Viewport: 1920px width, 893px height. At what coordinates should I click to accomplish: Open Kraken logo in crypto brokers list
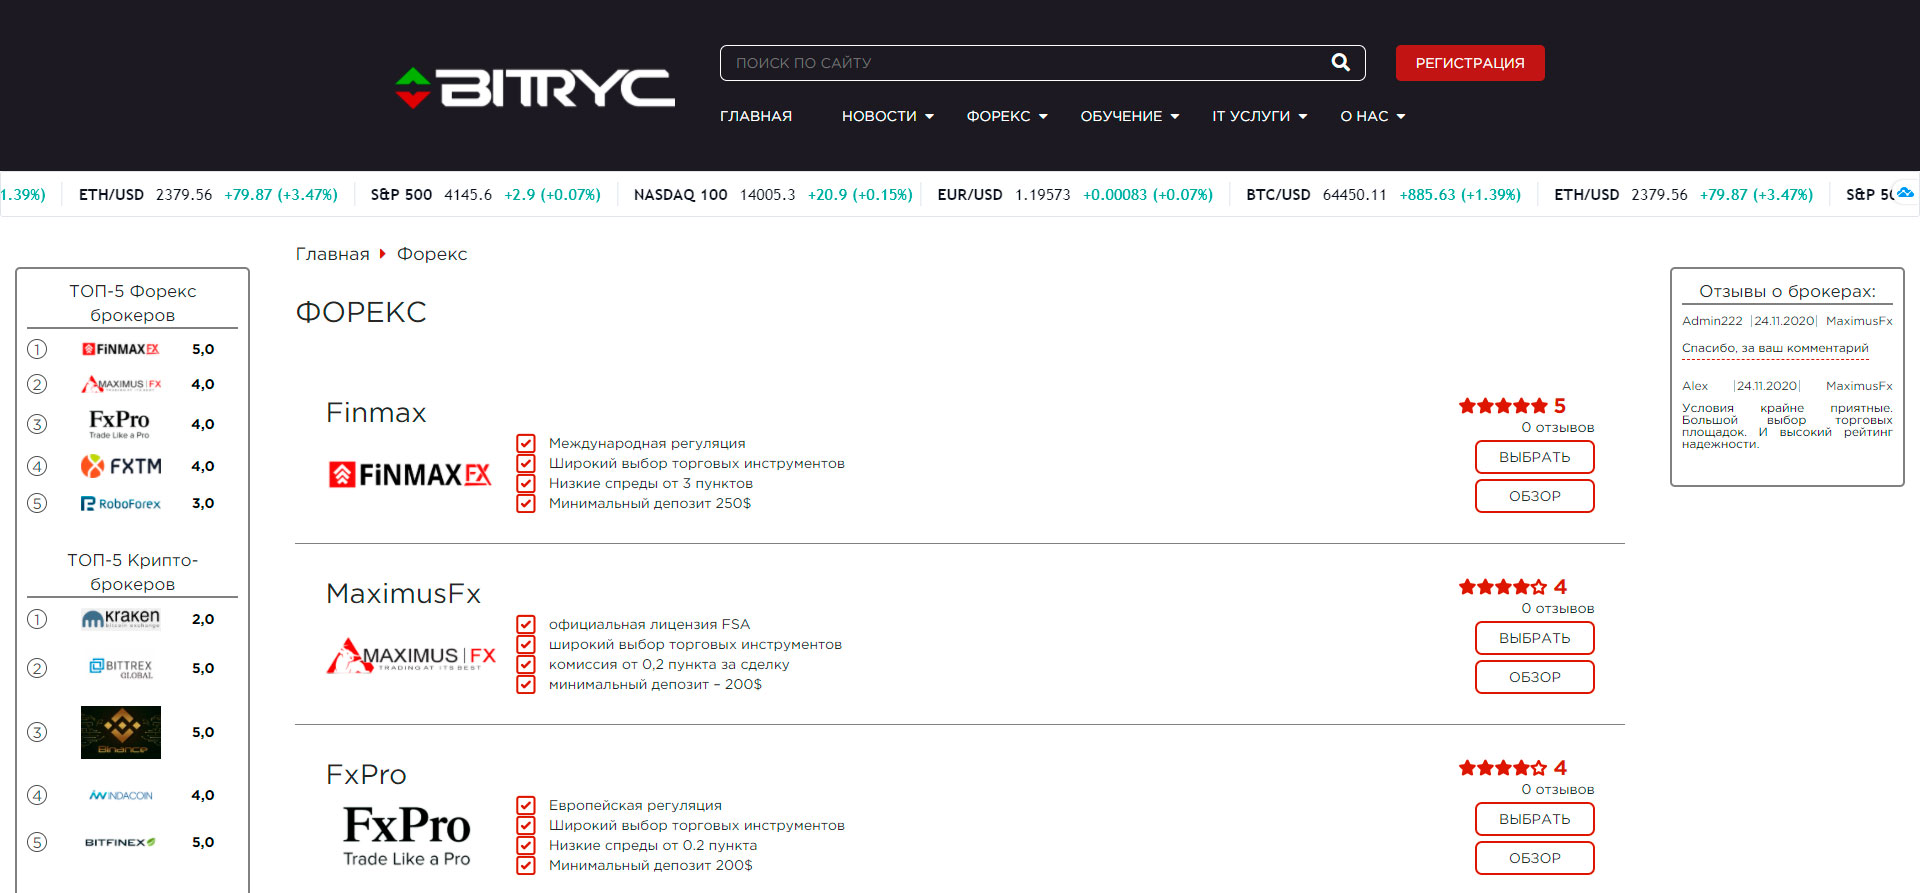pos(121,619)
